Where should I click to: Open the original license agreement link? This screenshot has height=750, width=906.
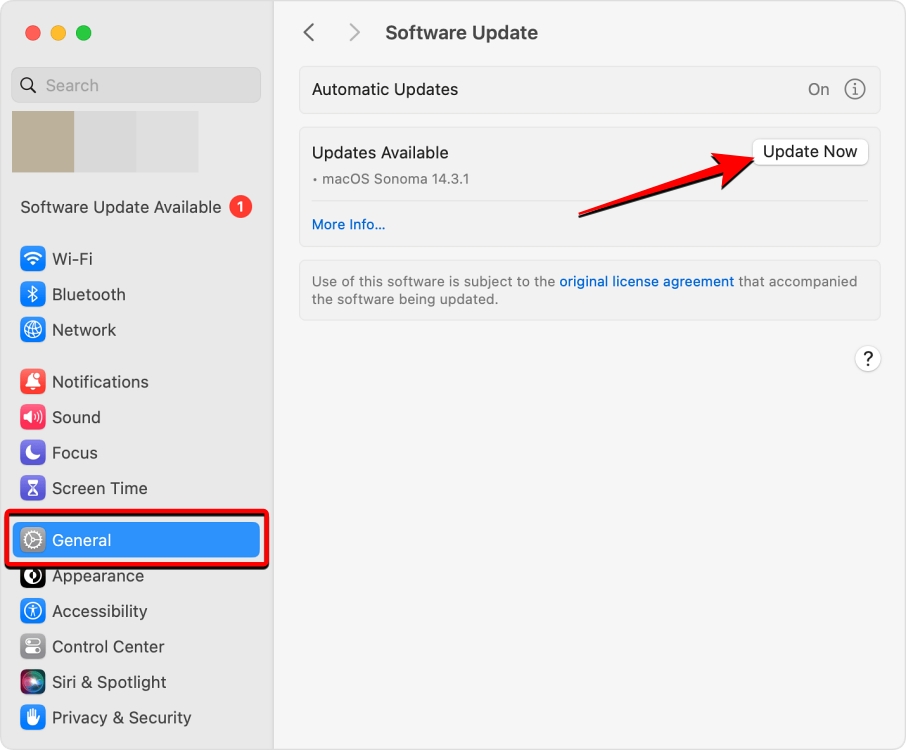pyautogui.click(x=645, y=281)
